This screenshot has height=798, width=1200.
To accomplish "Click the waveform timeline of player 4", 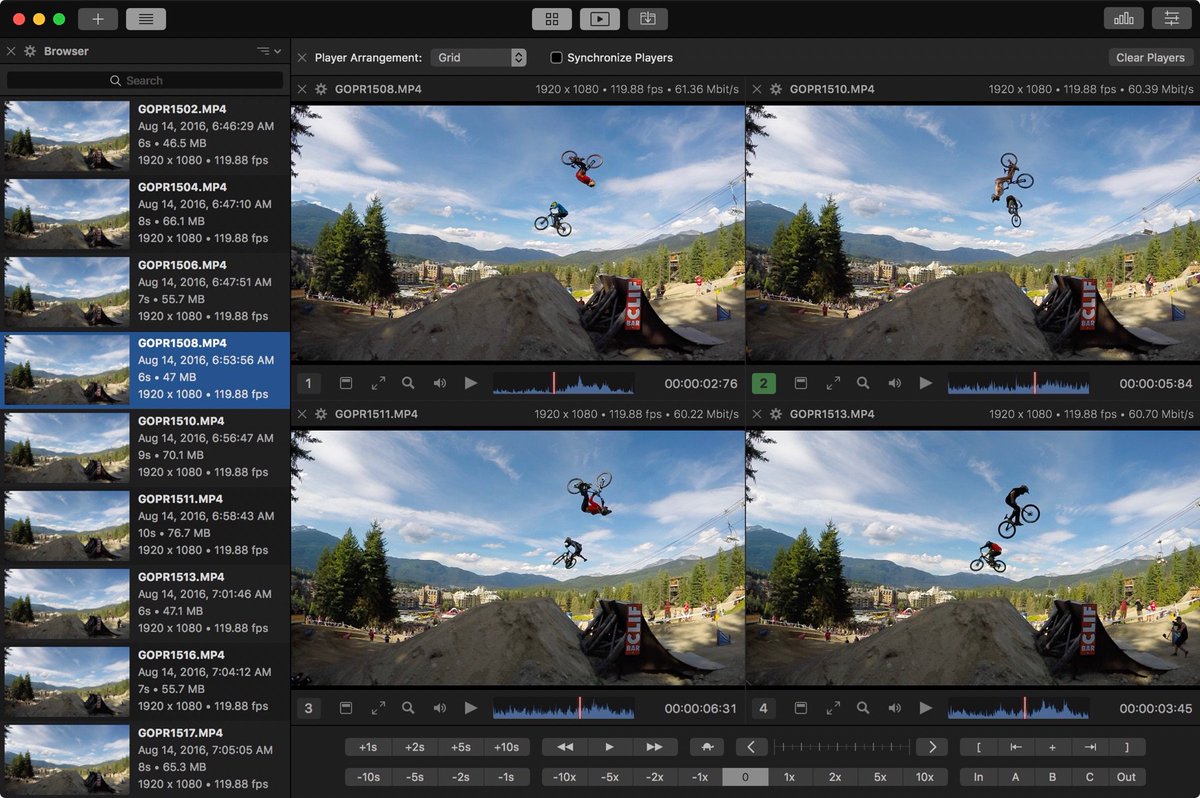I will (1018, 708).
